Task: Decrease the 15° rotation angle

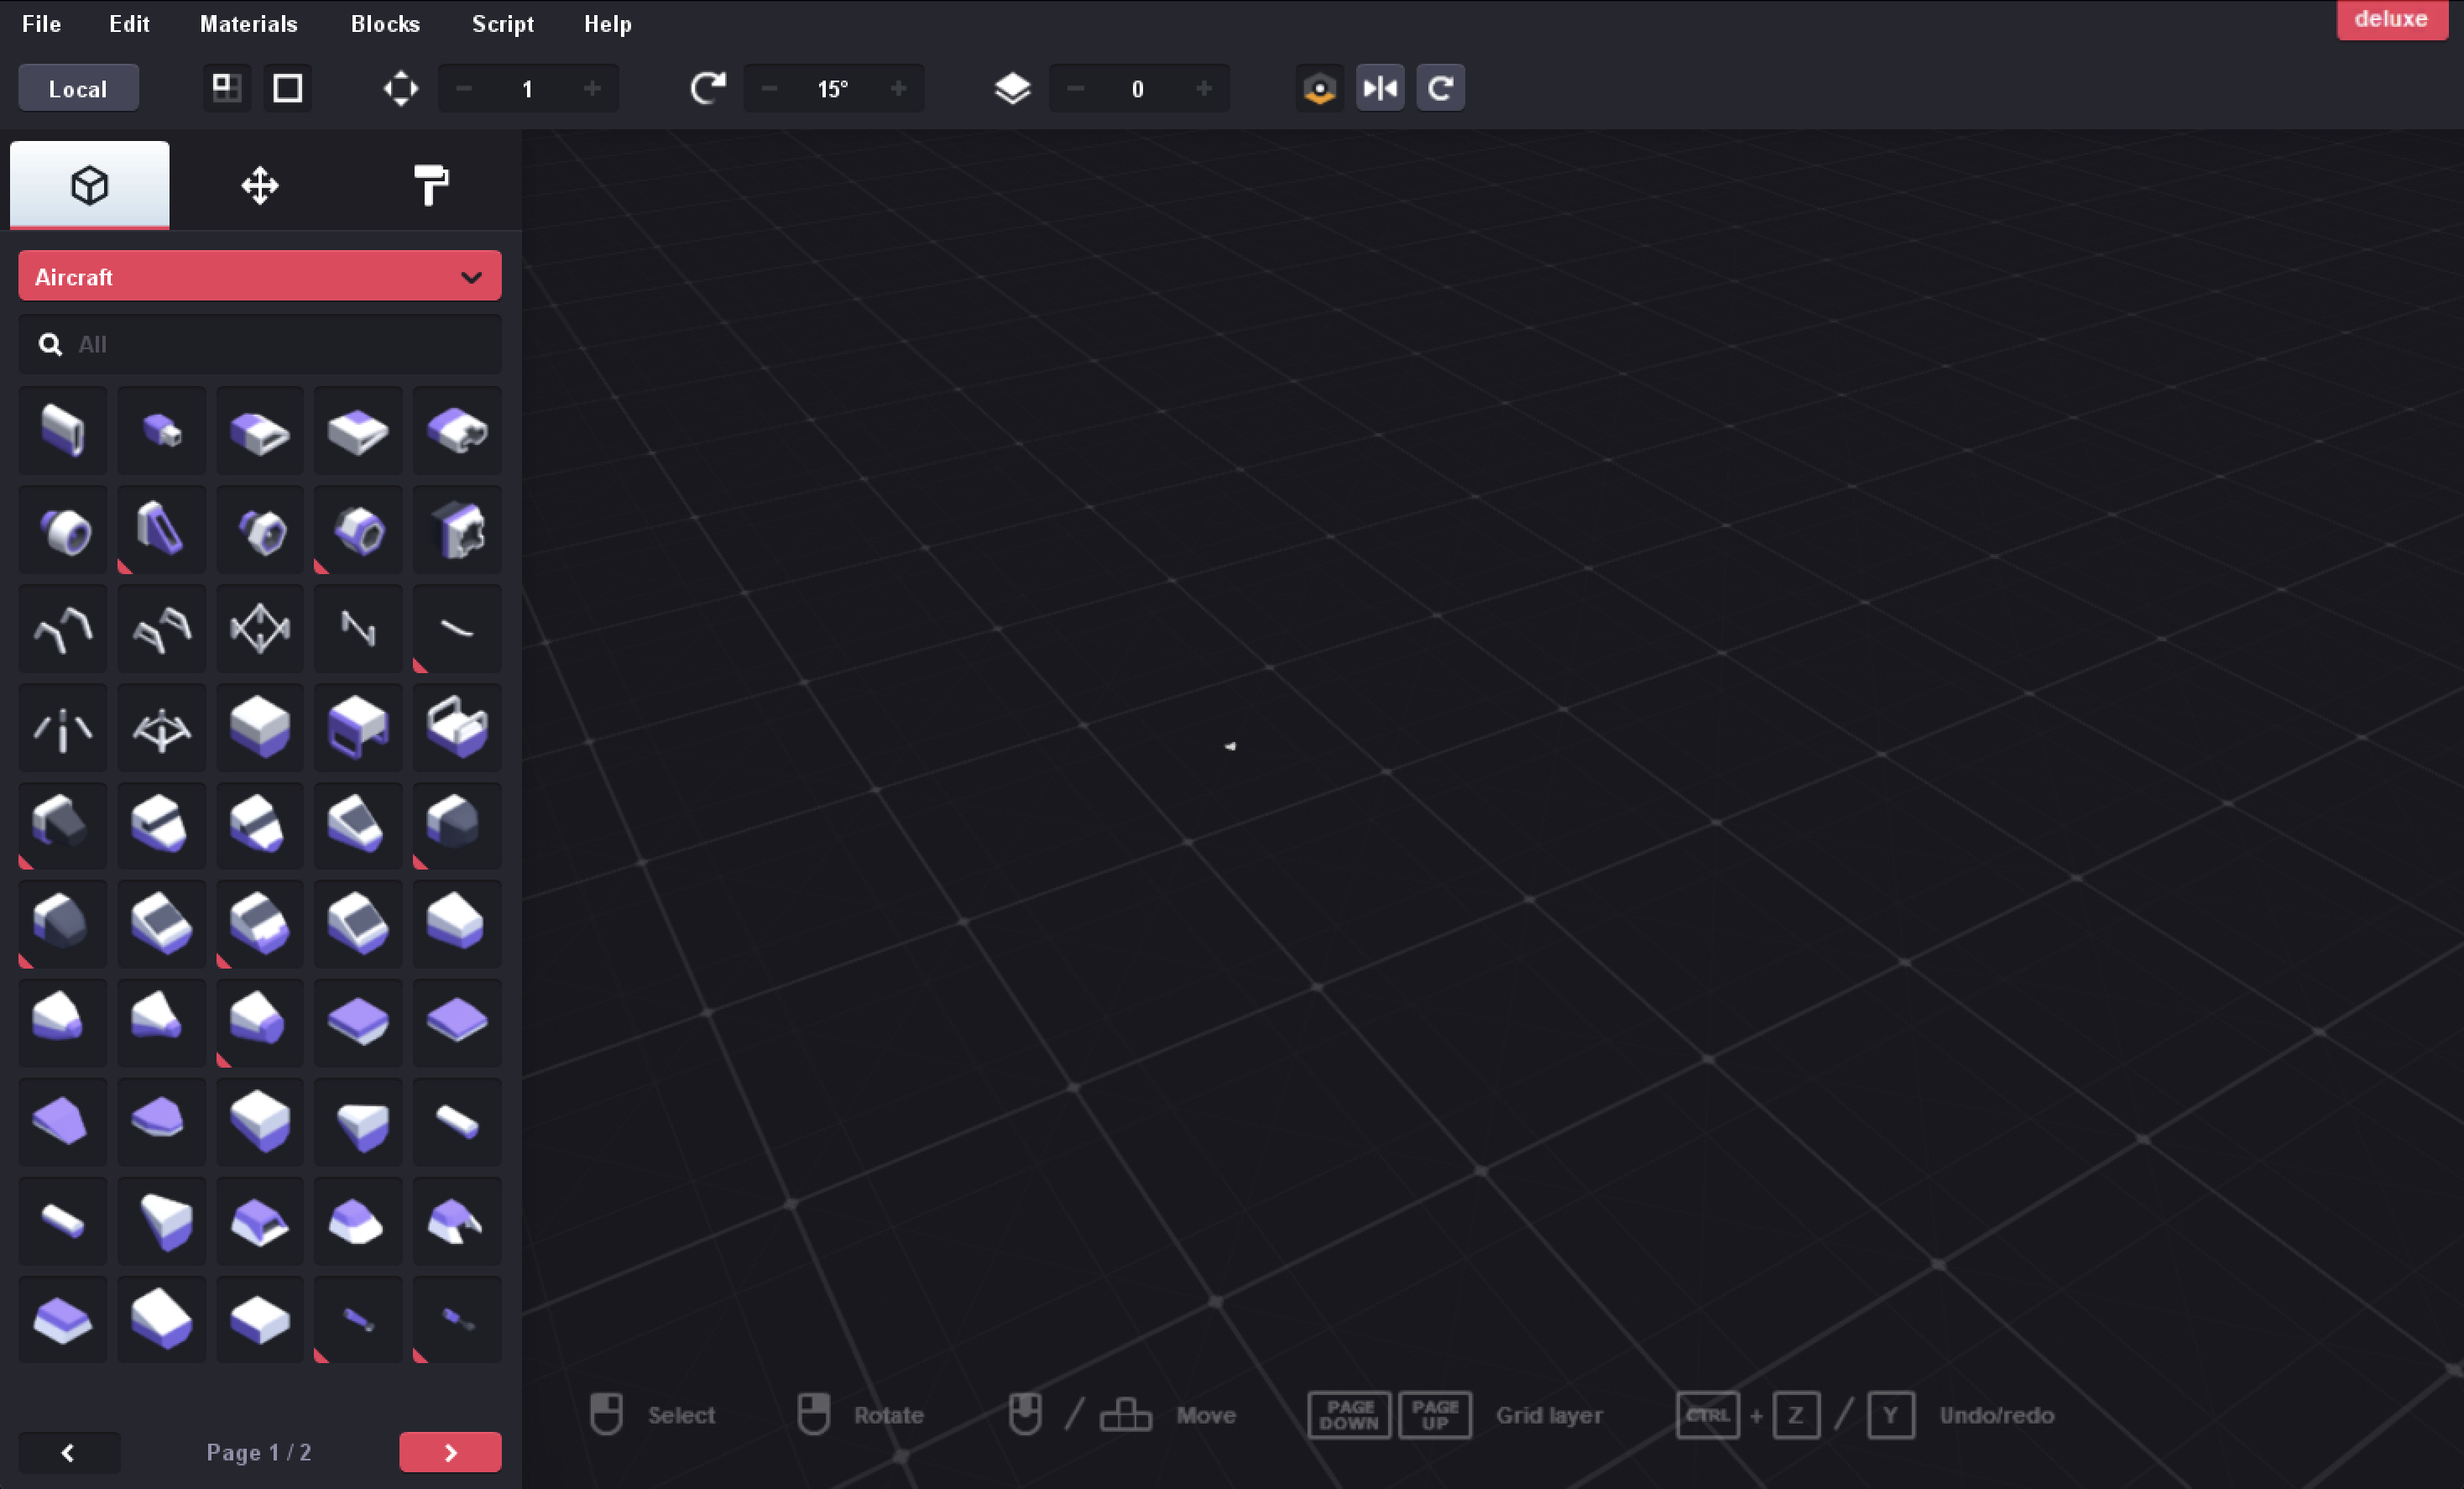Action: pyautogui.click(x=769, y=89)
